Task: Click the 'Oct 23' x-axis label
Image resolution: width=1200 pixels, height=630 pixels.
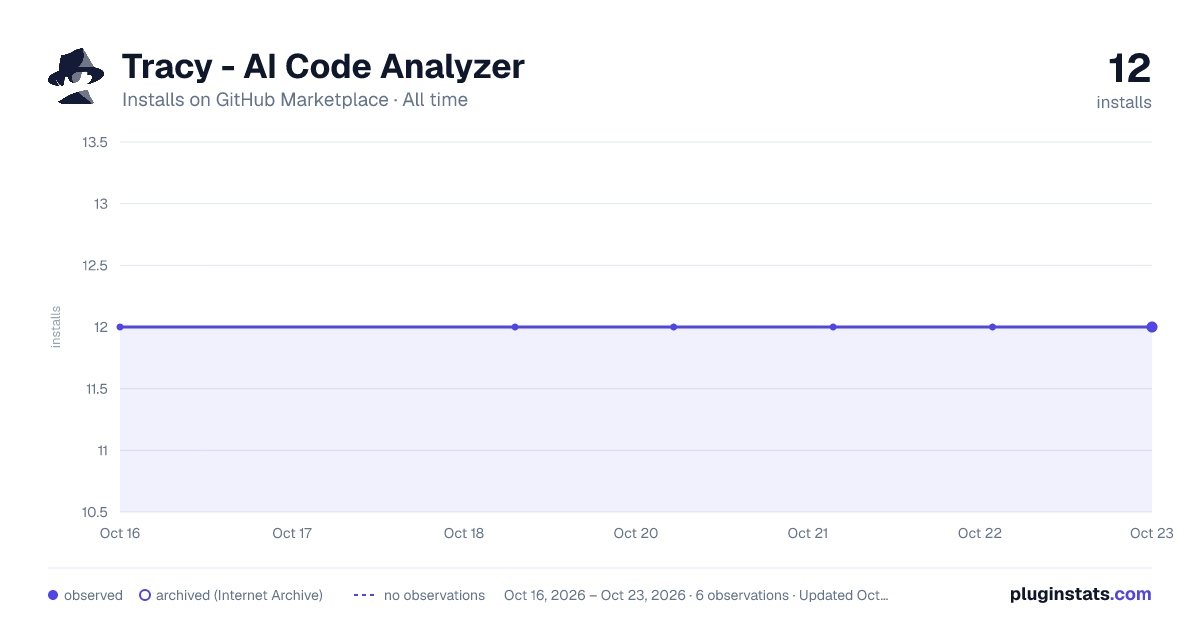Action: (1151, 533)
